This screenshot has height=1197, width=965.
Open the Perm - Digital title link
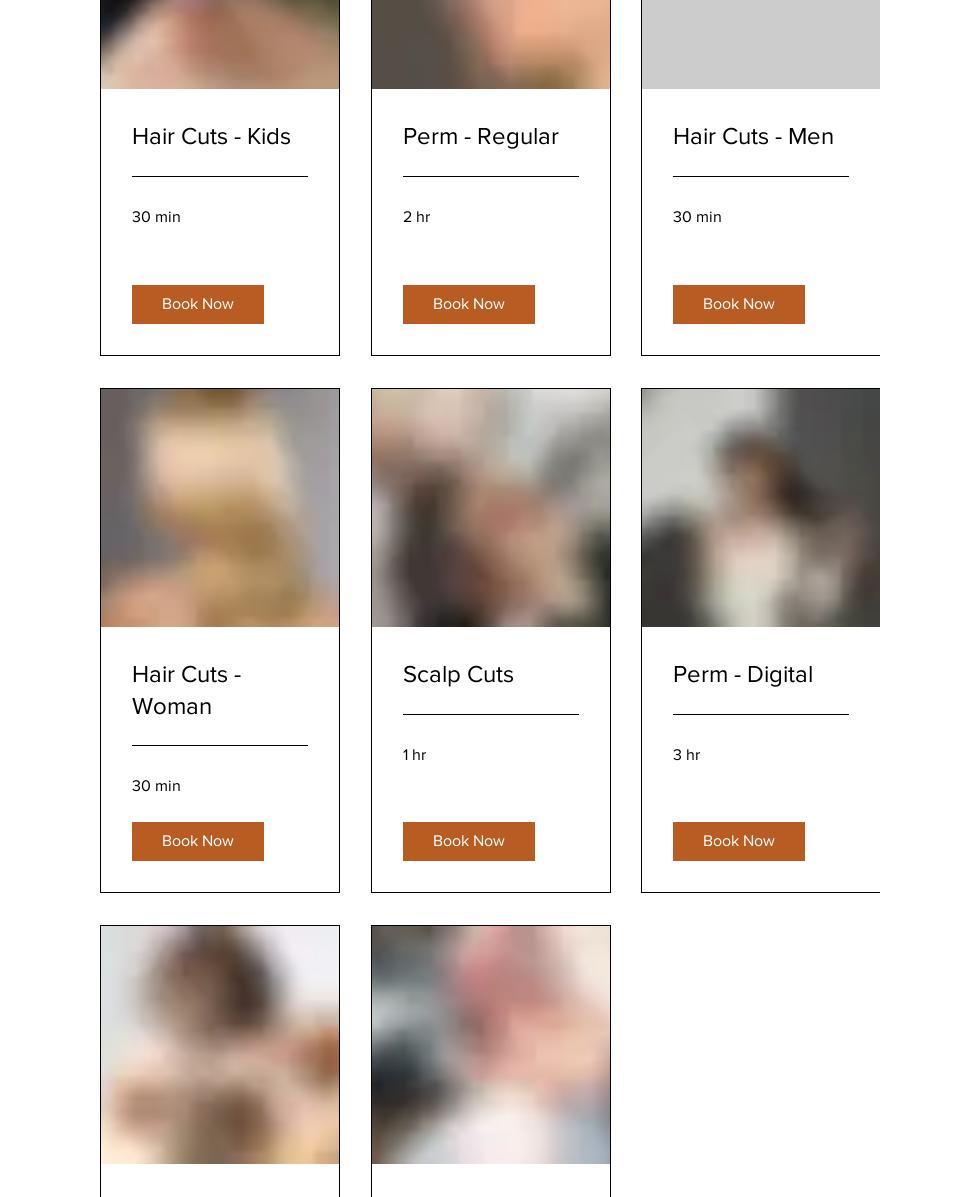click(743, 675)
